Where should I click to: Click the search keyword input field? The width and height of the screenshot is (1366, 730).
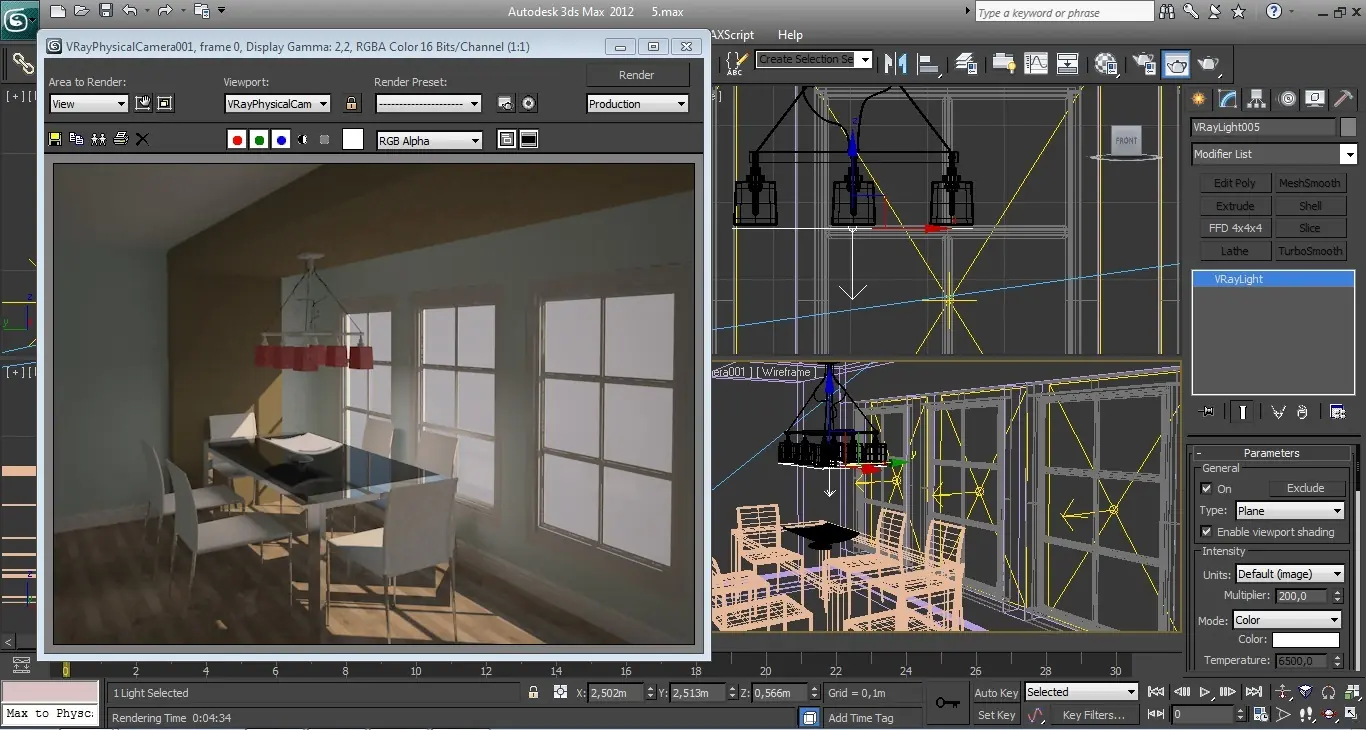[1064, 12]
